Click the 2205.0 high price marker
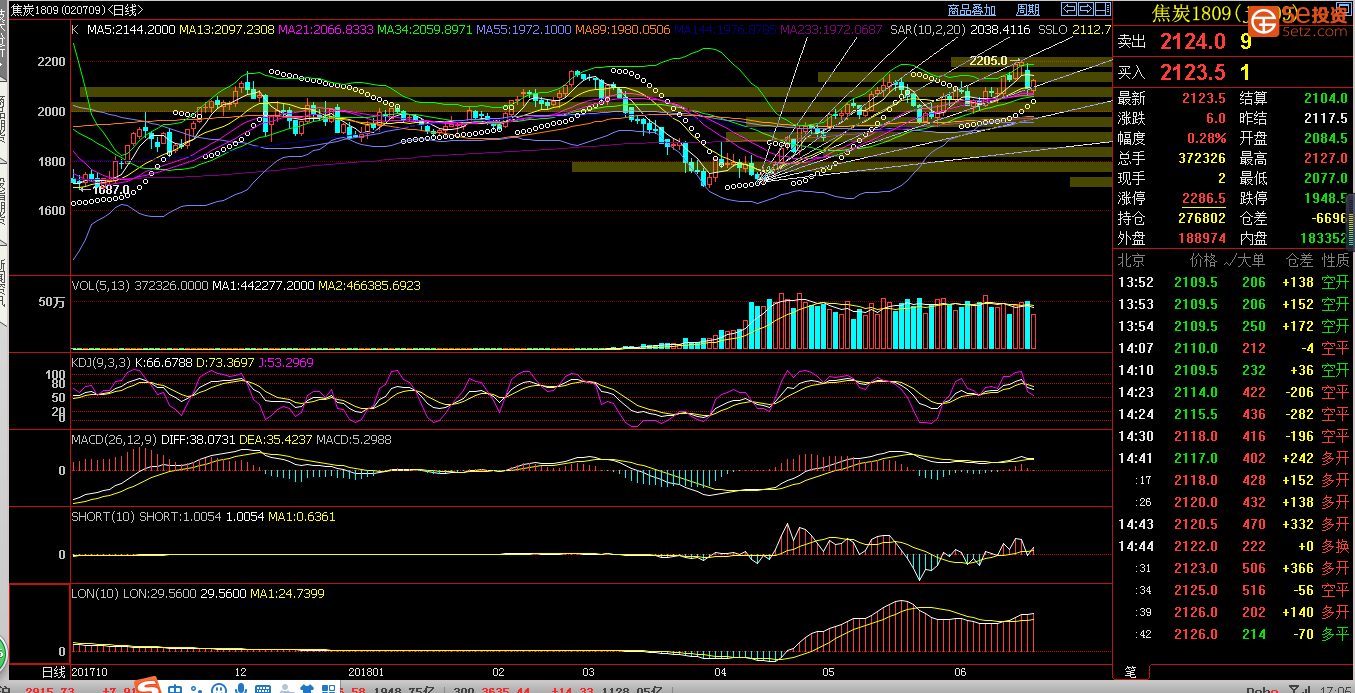The width and height of the screenshot is (1355, 693). click(x=987, y=61)
